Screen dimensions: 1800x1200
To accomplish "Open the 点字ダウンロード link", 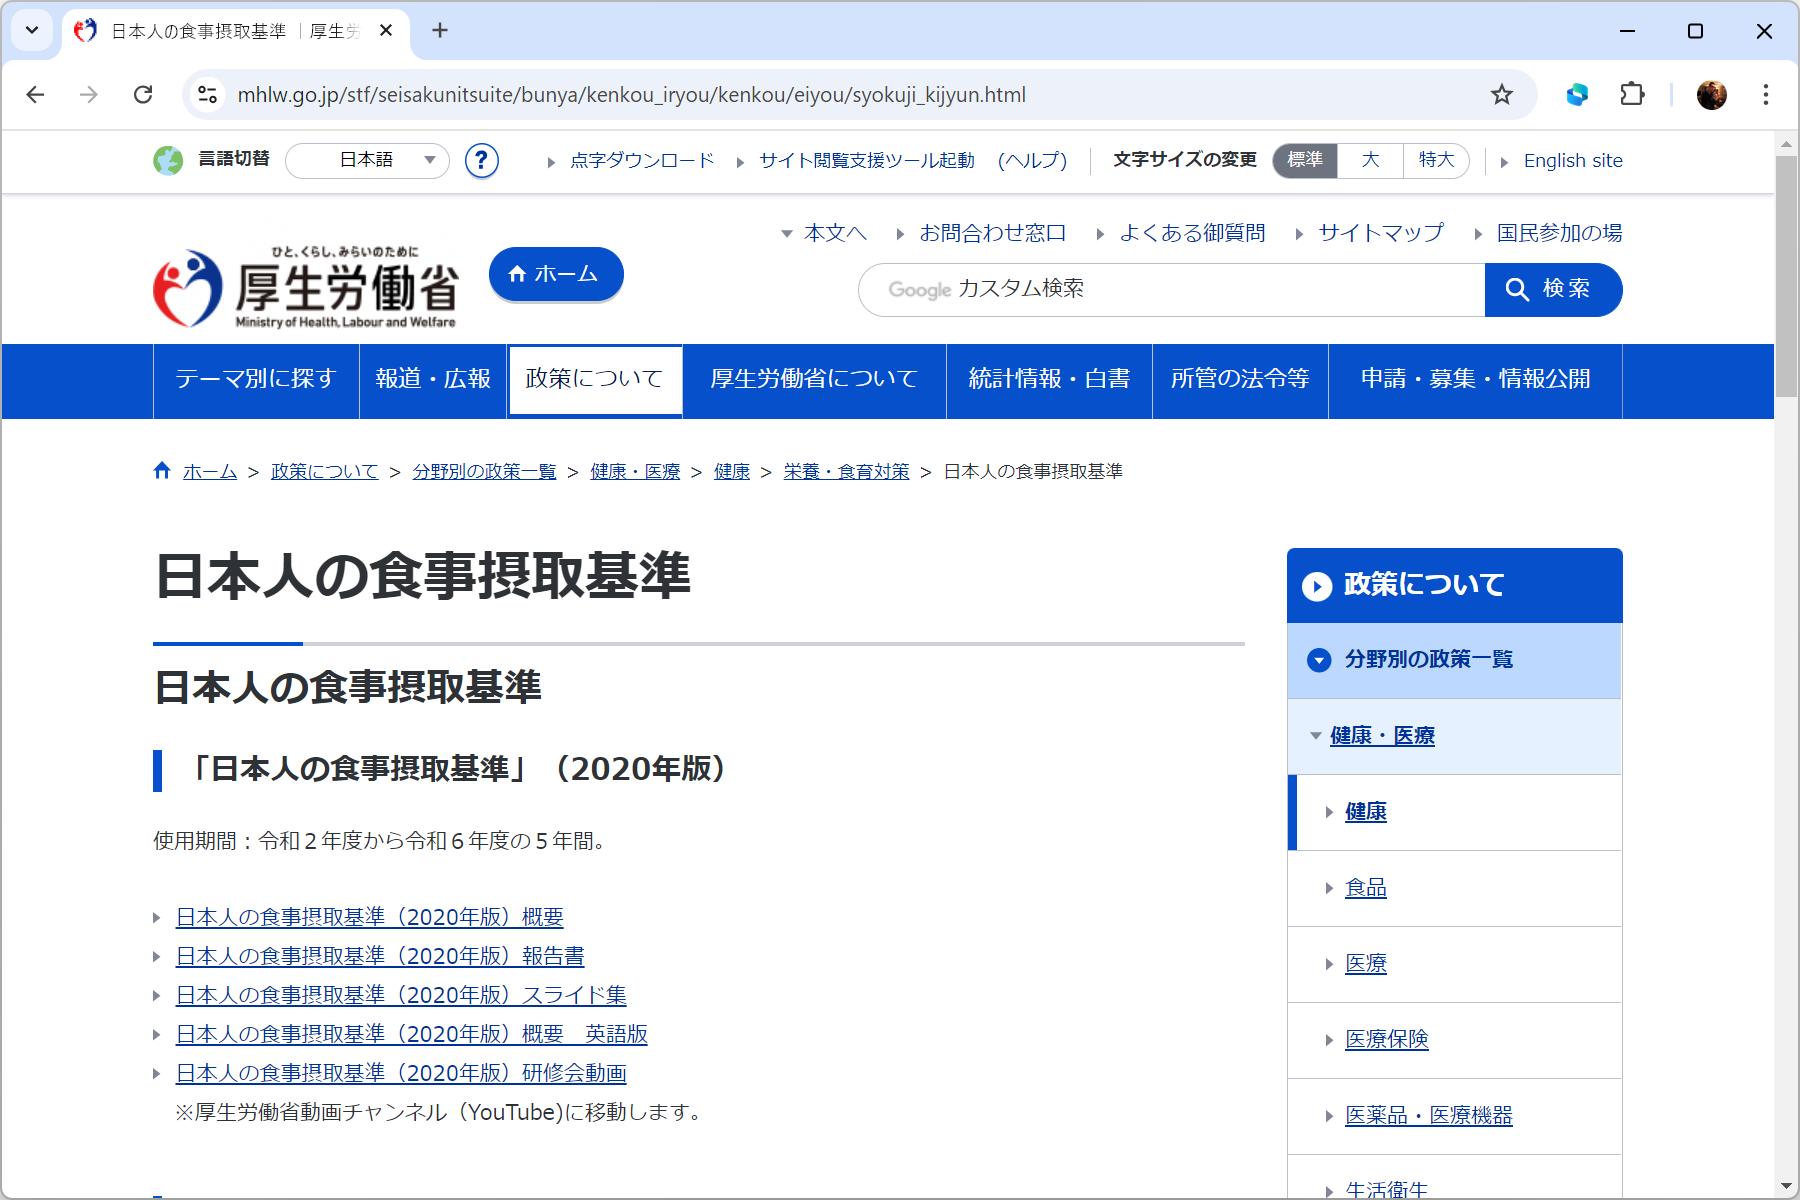I will point(642,161).
